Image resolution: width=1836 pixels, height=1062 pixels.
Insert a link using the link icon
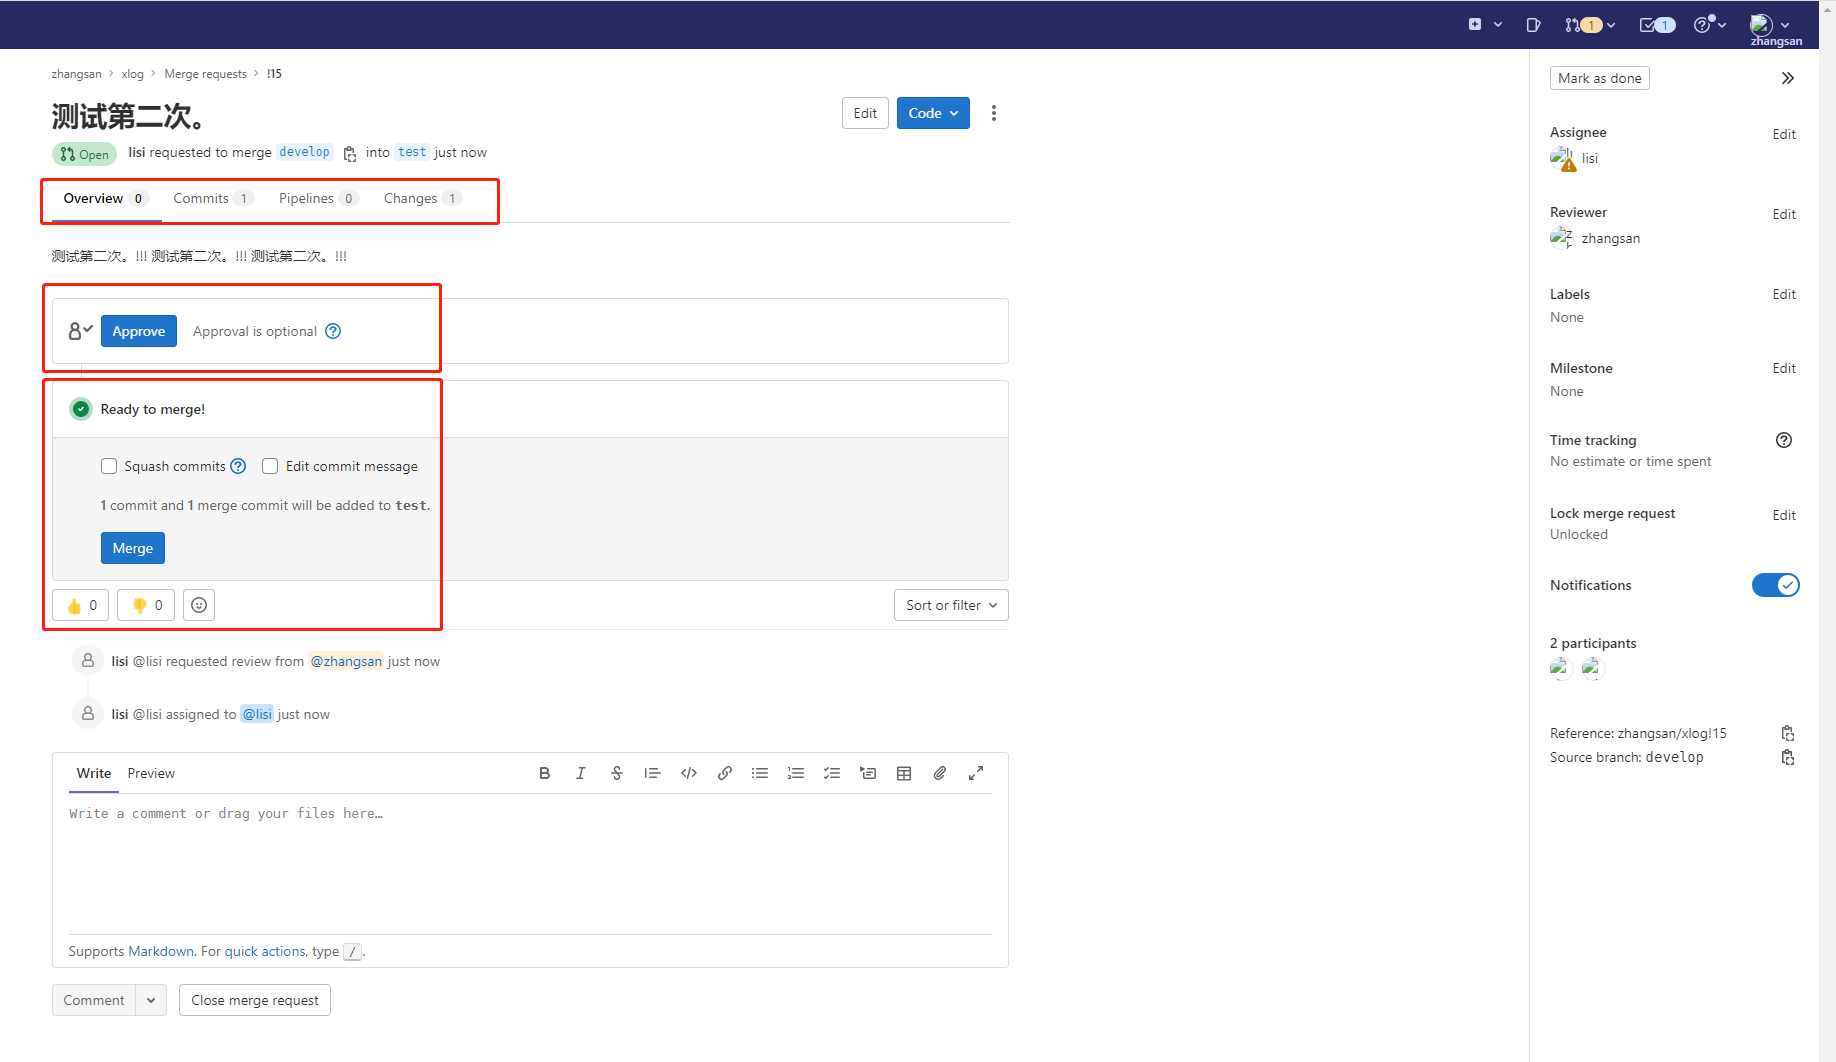[x=725, y=773]
